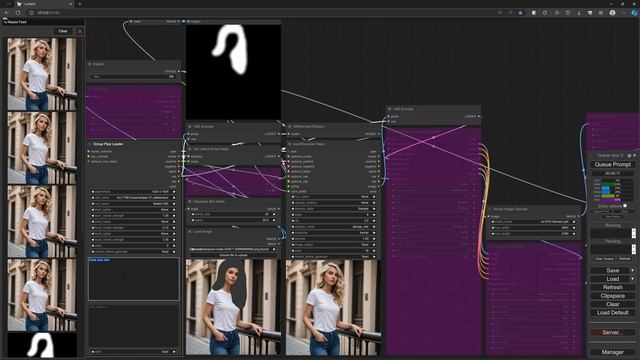Select the second image feed thumbnail
Screen dimensions: 640x360
tap(42, 148)
